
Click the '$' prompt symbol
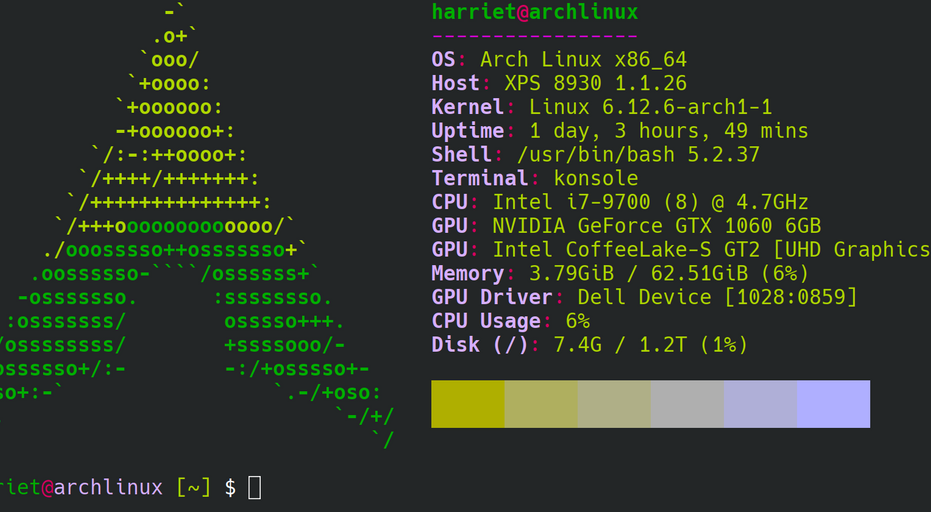pos(230,488)
